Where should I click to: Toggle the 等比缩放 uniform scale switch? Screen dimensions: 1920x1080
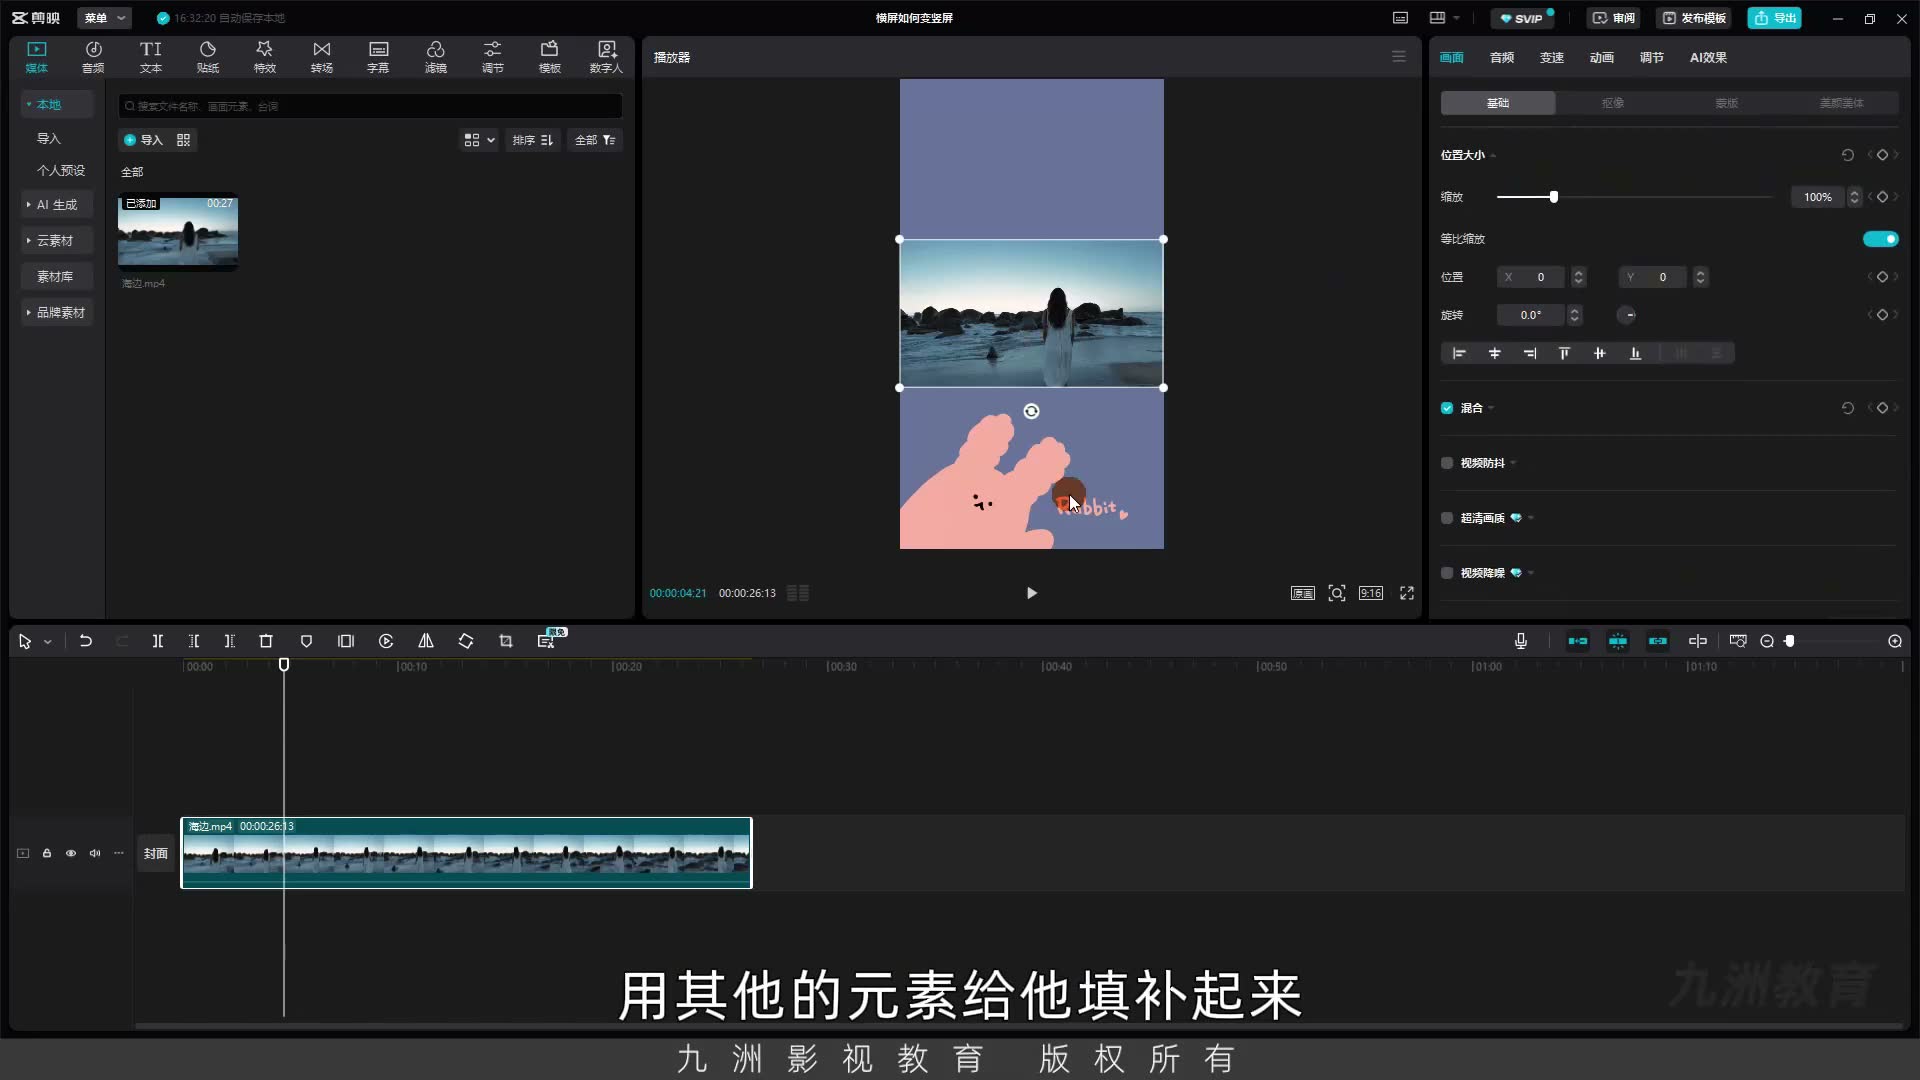1880,239
